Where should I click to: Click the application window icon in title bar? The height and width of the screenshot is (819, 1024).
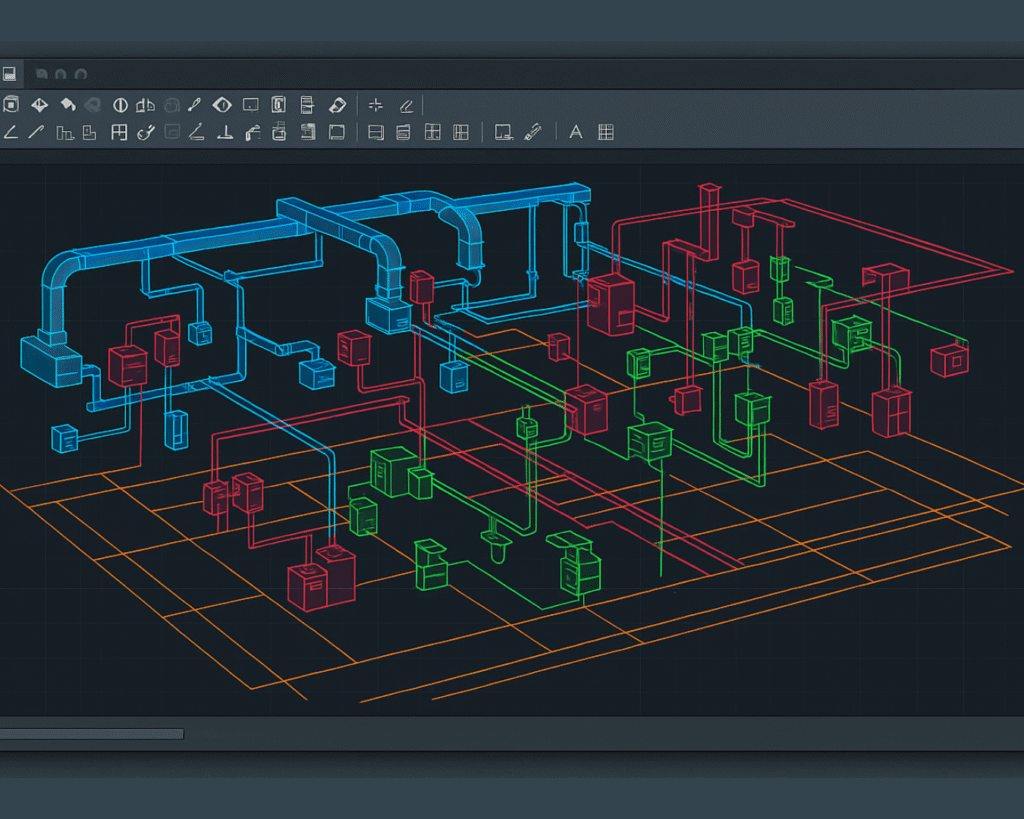(x=9, y=74)
